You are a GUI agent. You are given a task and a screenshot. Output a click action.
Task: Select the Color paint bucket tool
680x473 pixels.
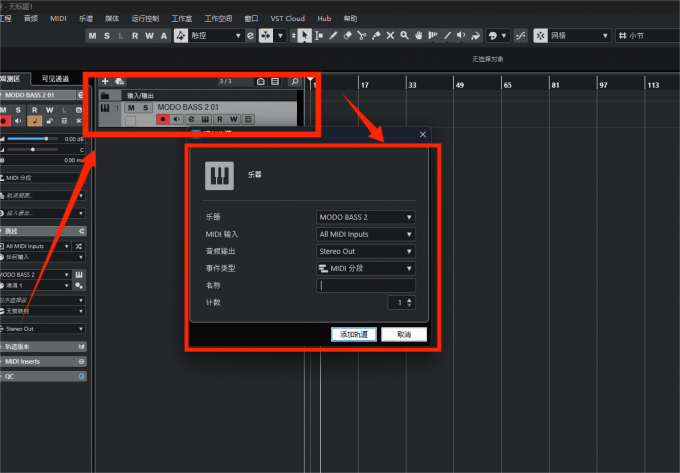coord(476,36)
